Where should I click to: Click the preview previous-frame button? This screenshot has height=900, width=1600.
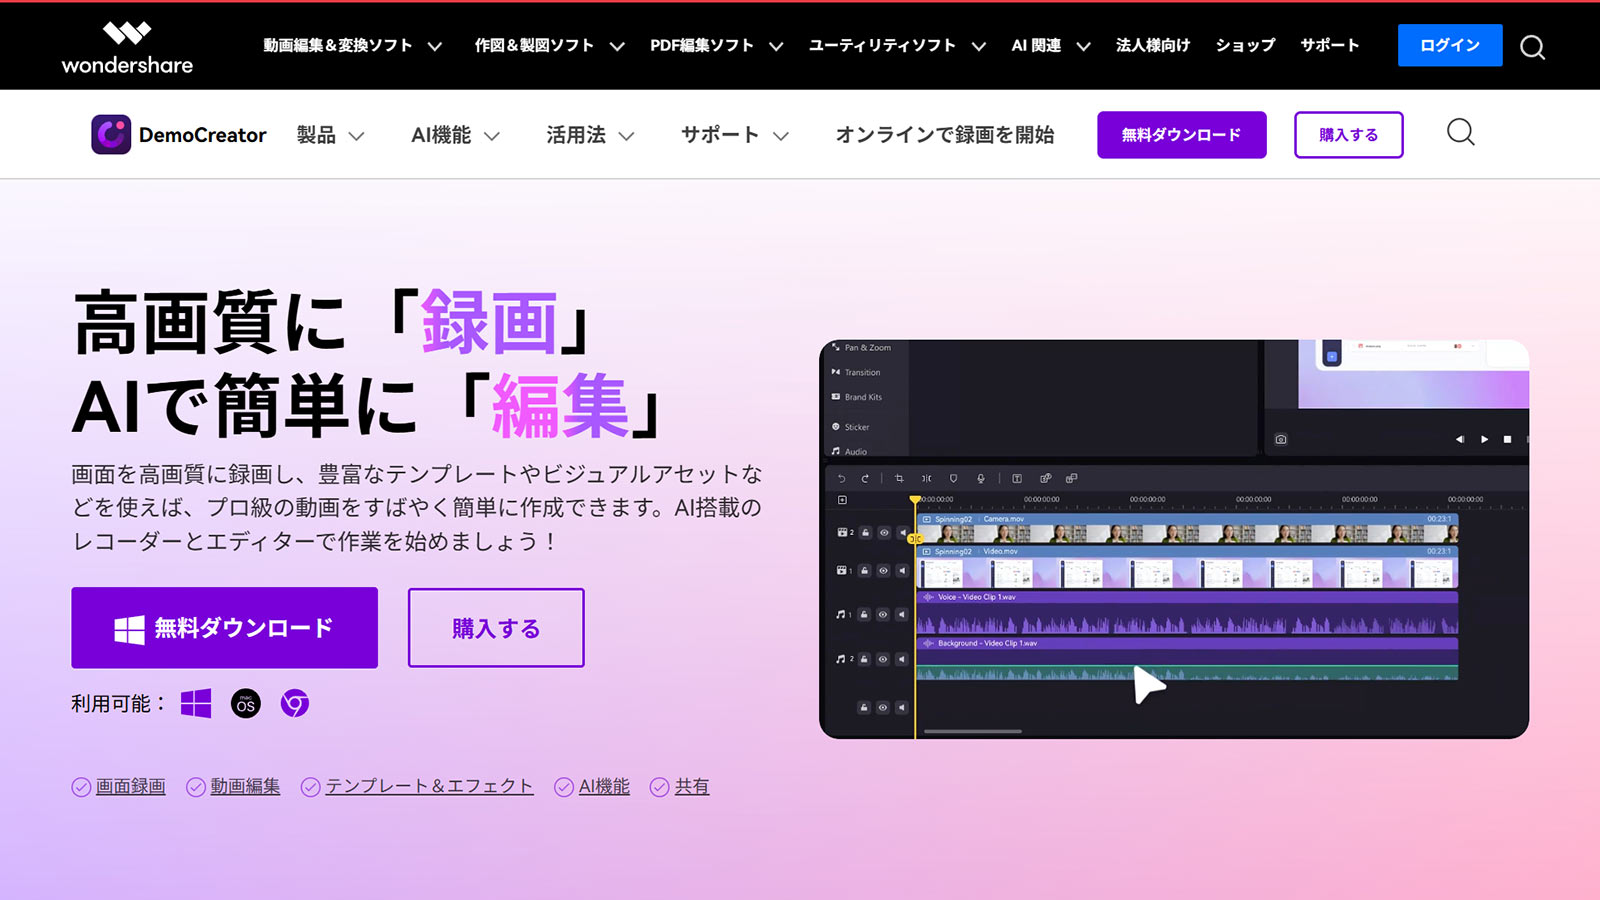coord(1459,439)
